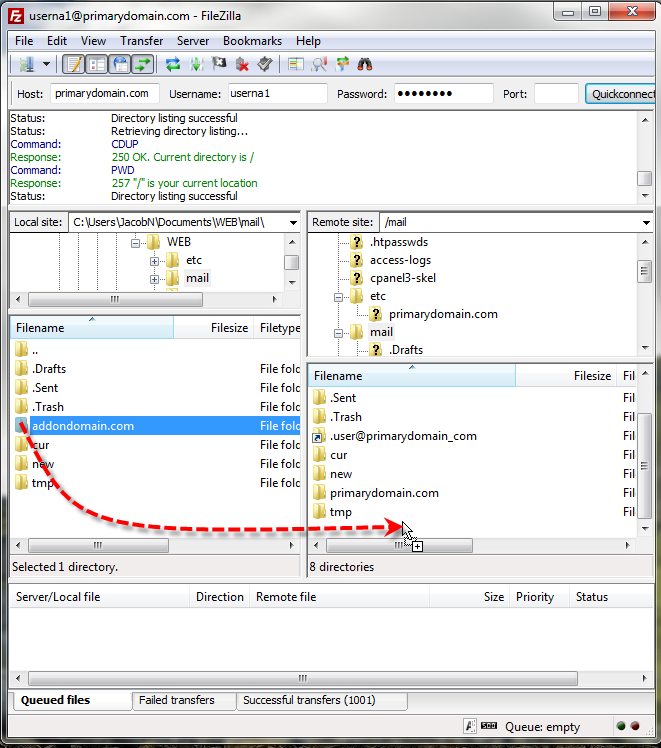Click the Port input field
Viewport: 661px width, 748px height.
pyautogui.click(x=556, y=94)
